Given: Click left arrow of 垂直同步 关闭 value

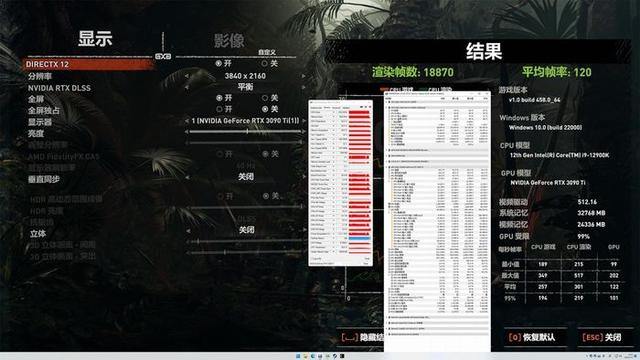Looking at the screenshot, I should point(187,177).
